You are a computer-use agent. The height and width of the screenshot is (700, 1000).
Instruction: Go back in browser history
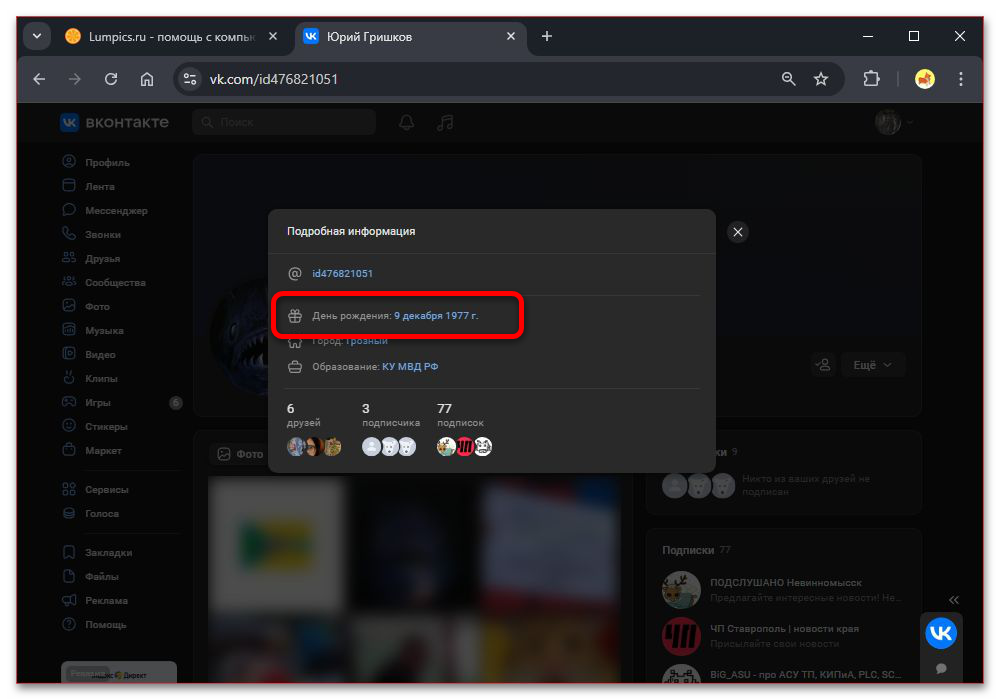(x=40, y=79)
